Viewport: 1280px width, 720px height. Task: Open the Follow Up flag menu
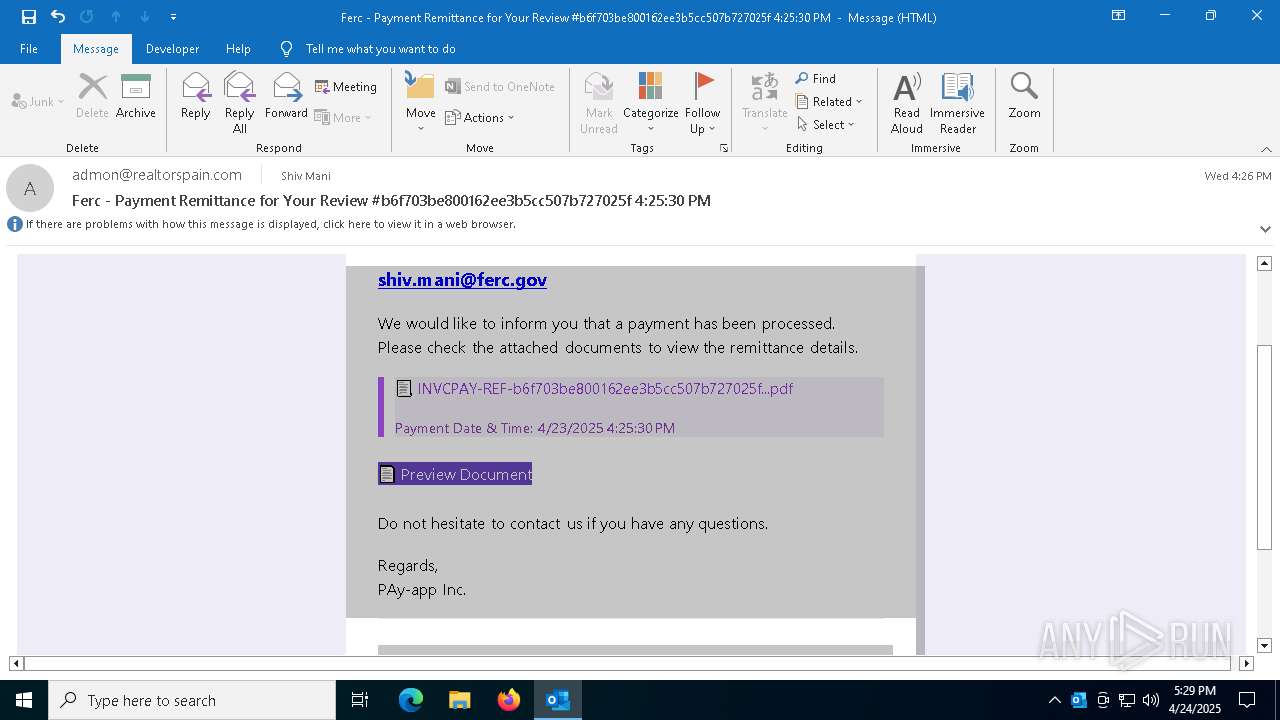703,102
